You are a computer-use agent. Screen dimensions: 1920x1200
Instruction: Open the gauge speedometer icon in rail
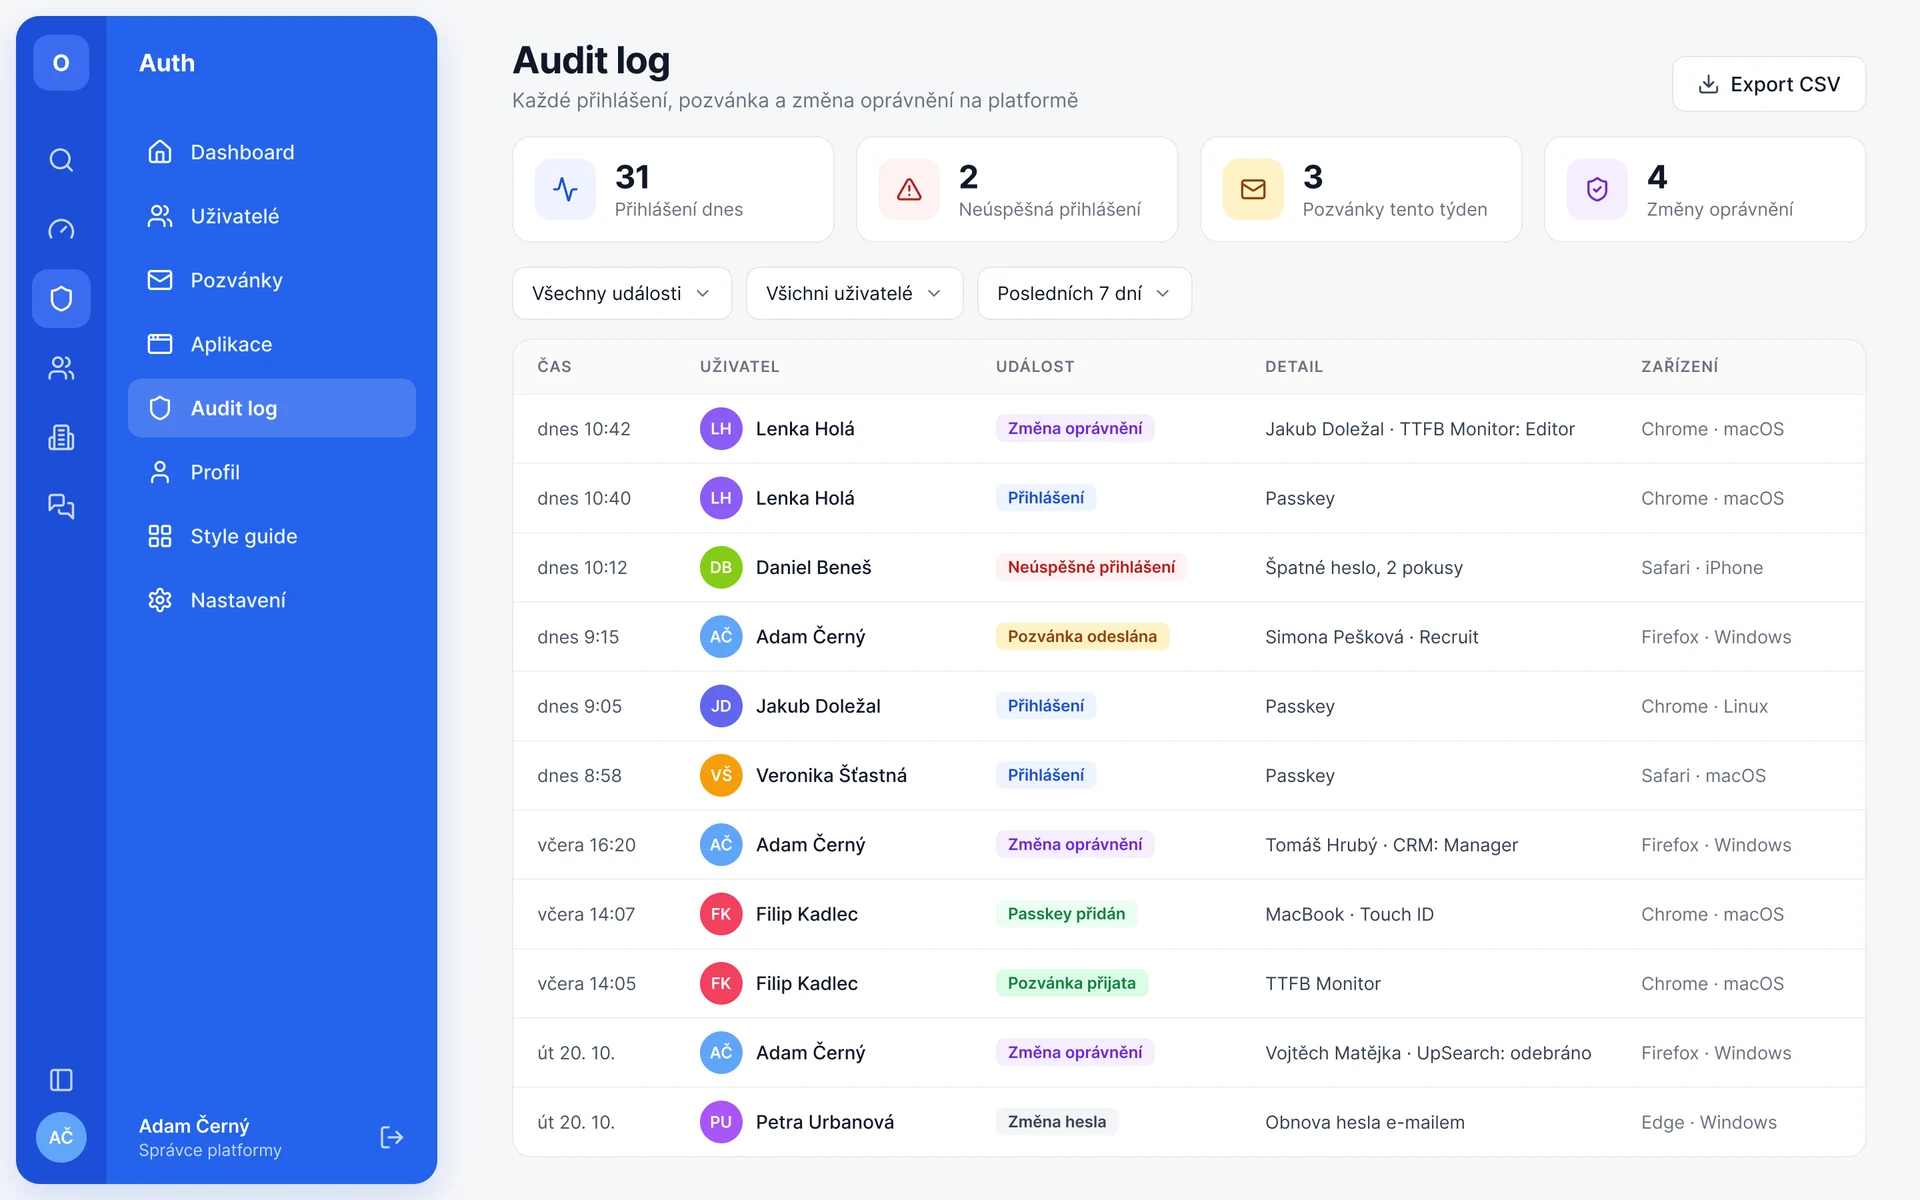coord(61,229)
